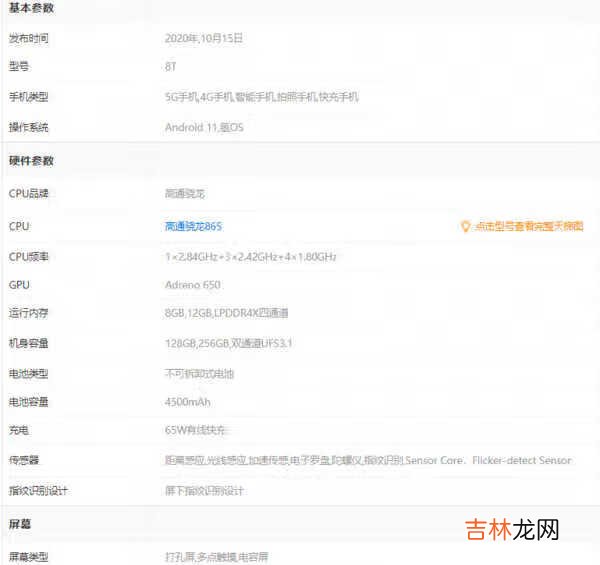Click the Android 11 operating system value
The width and height of the screenshot is (600, 565).
[204, 127]
